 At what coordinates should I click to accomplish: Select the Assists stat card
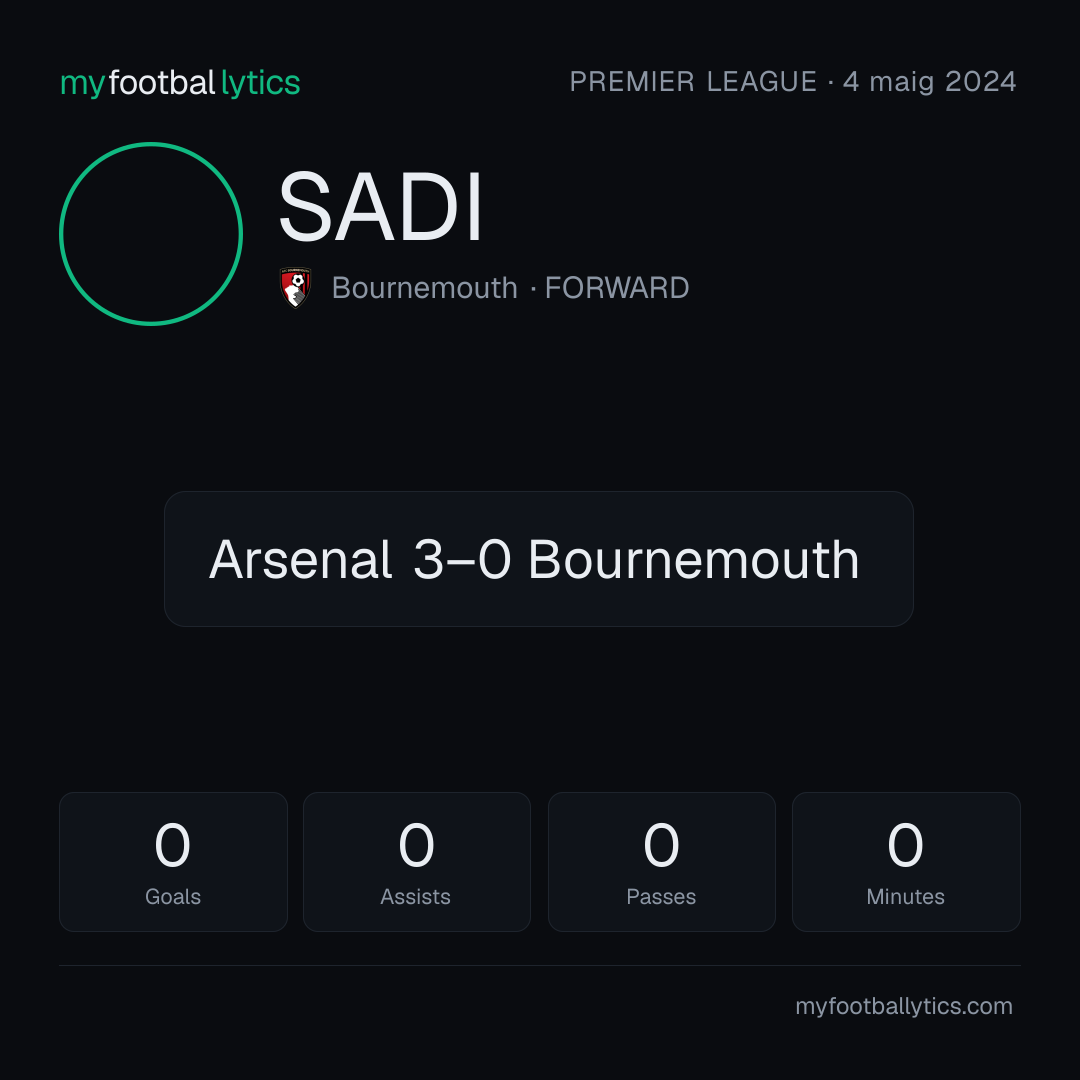[417, 862]
